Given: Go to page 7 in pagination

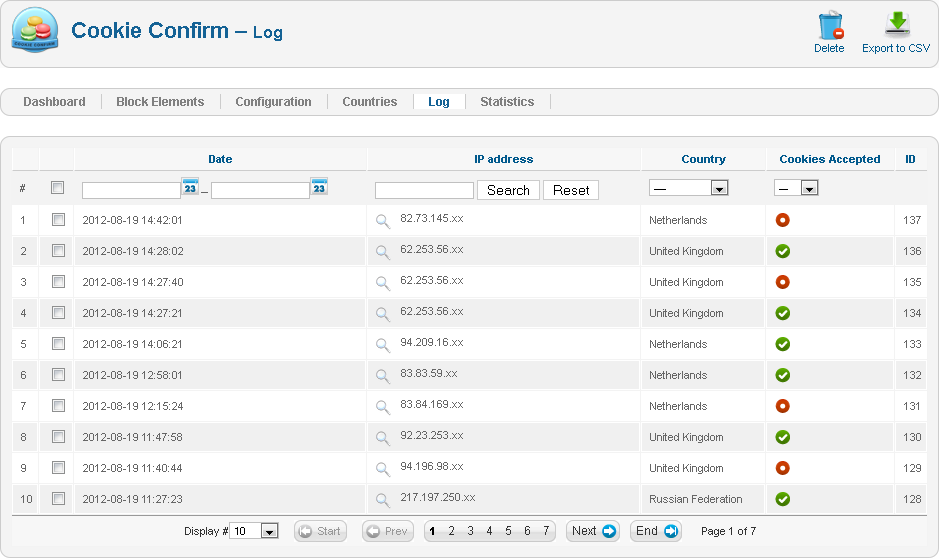Looking at the screenshot, I should coord(546,531).
